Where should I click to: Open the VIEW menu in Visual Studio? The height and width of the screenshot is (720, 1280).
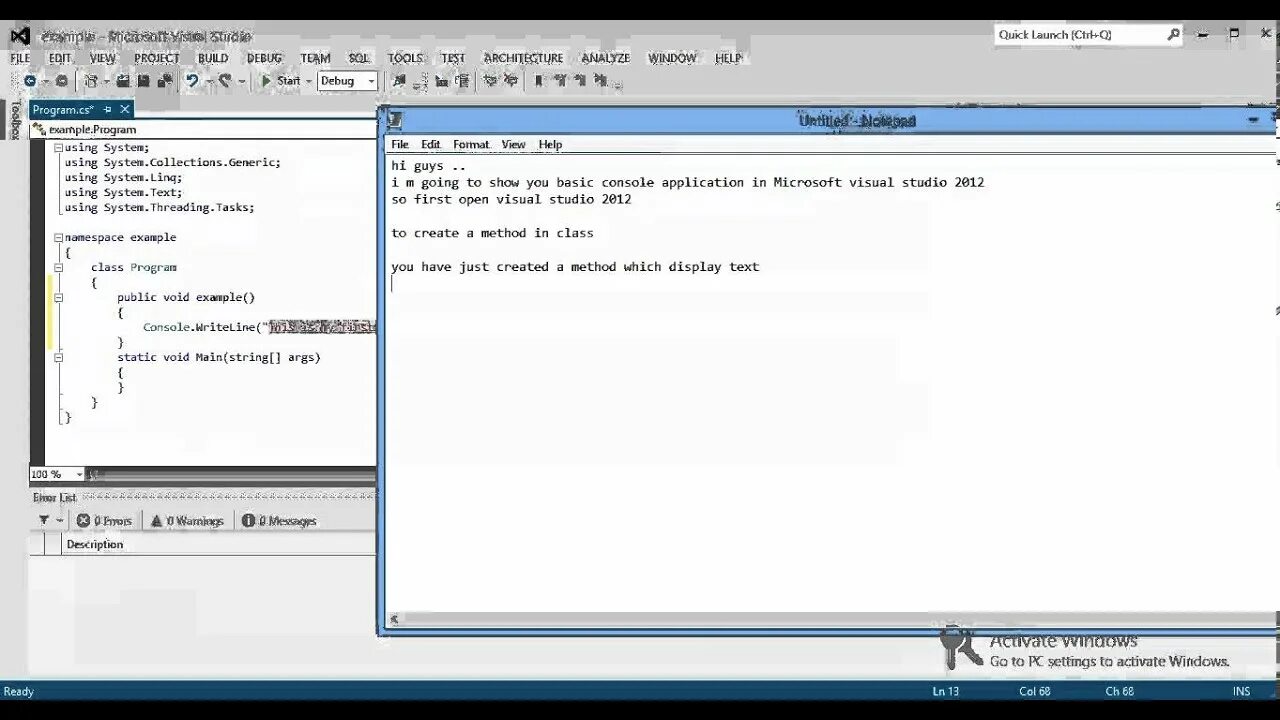[x=103, y=58]
